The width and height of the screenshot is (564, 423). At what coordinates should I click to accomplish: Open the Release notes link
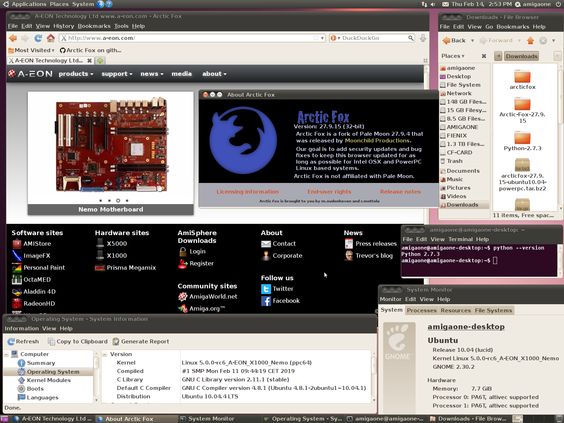point(400,192)
